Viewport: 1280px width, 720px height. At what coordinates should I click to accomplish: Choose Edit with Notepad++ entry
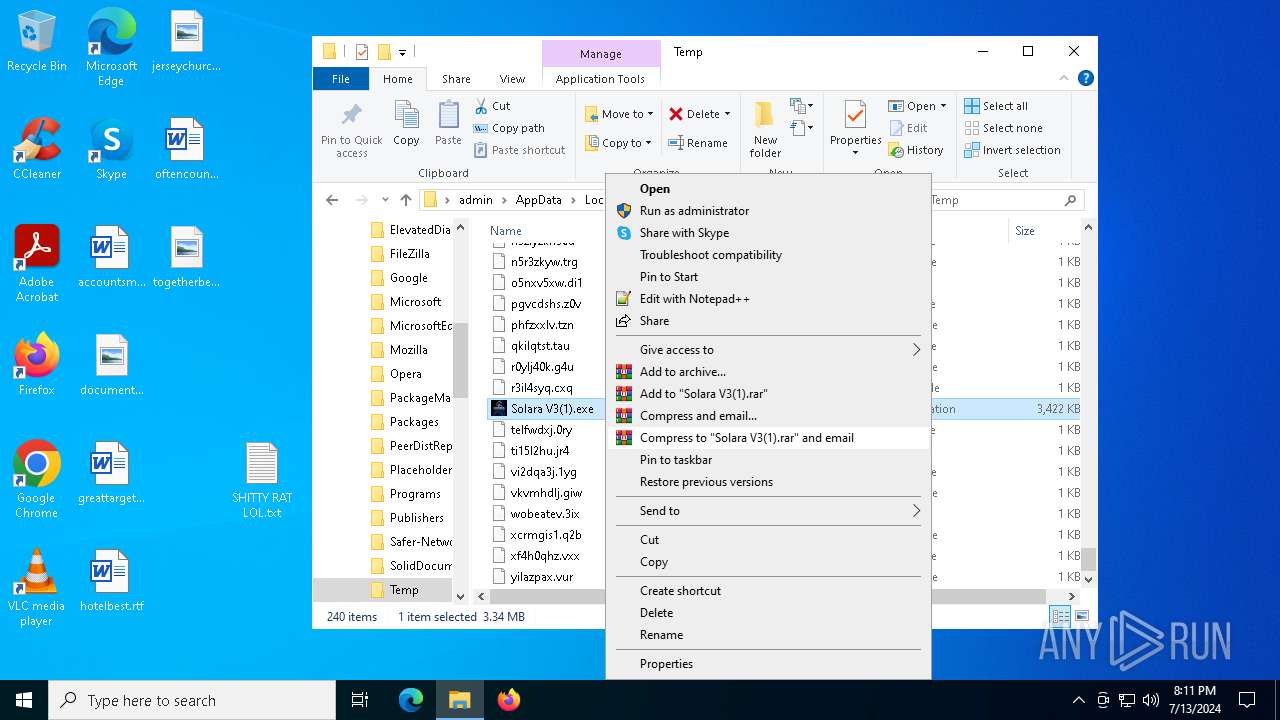pos(769,299)
